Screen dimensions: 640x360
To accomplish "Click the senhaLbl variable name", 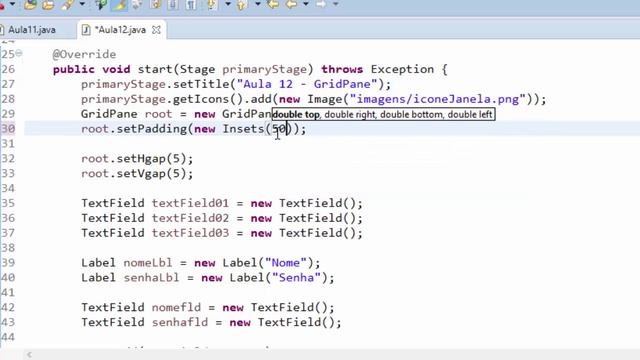I will click(x=151, y=278).
